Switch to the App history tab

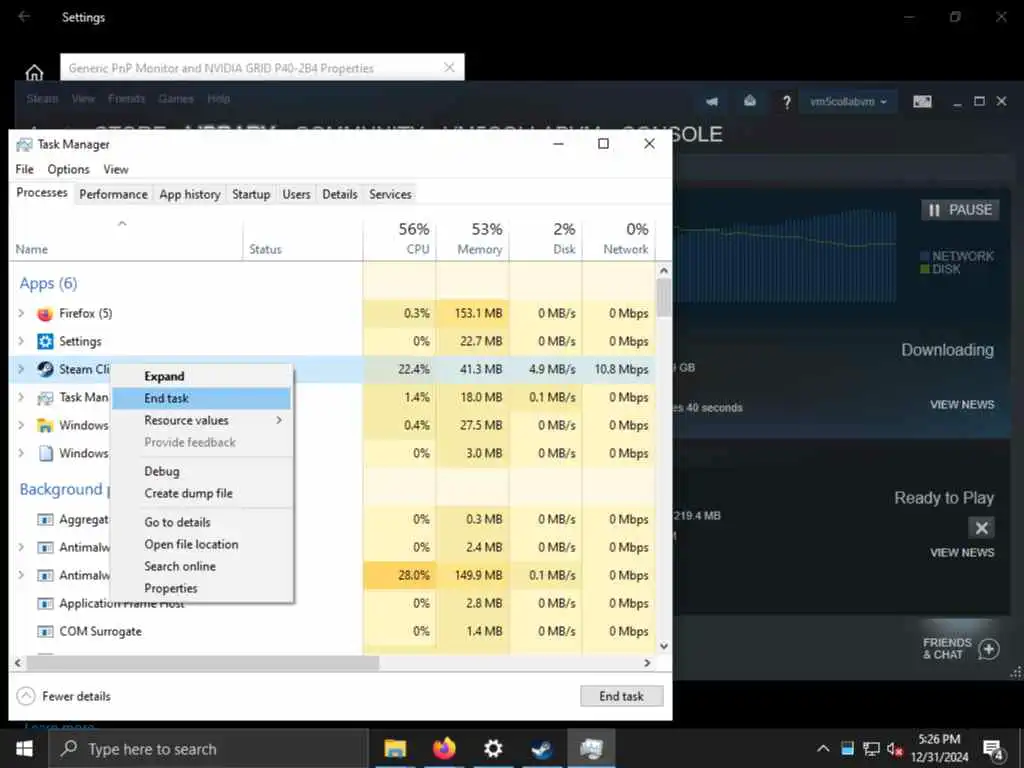[x=190, y=194]
